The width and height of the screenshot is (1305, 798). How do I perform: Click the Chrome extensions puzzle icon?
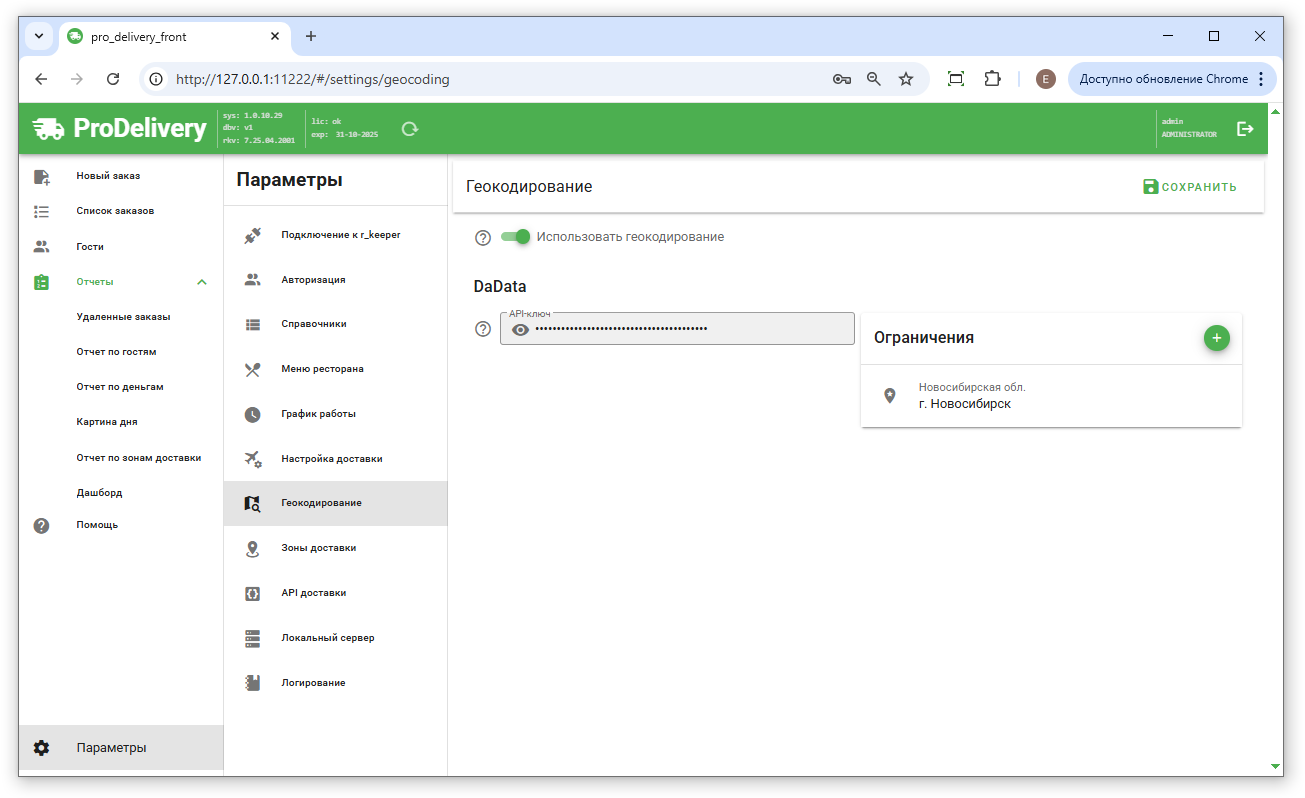point(992,79)
